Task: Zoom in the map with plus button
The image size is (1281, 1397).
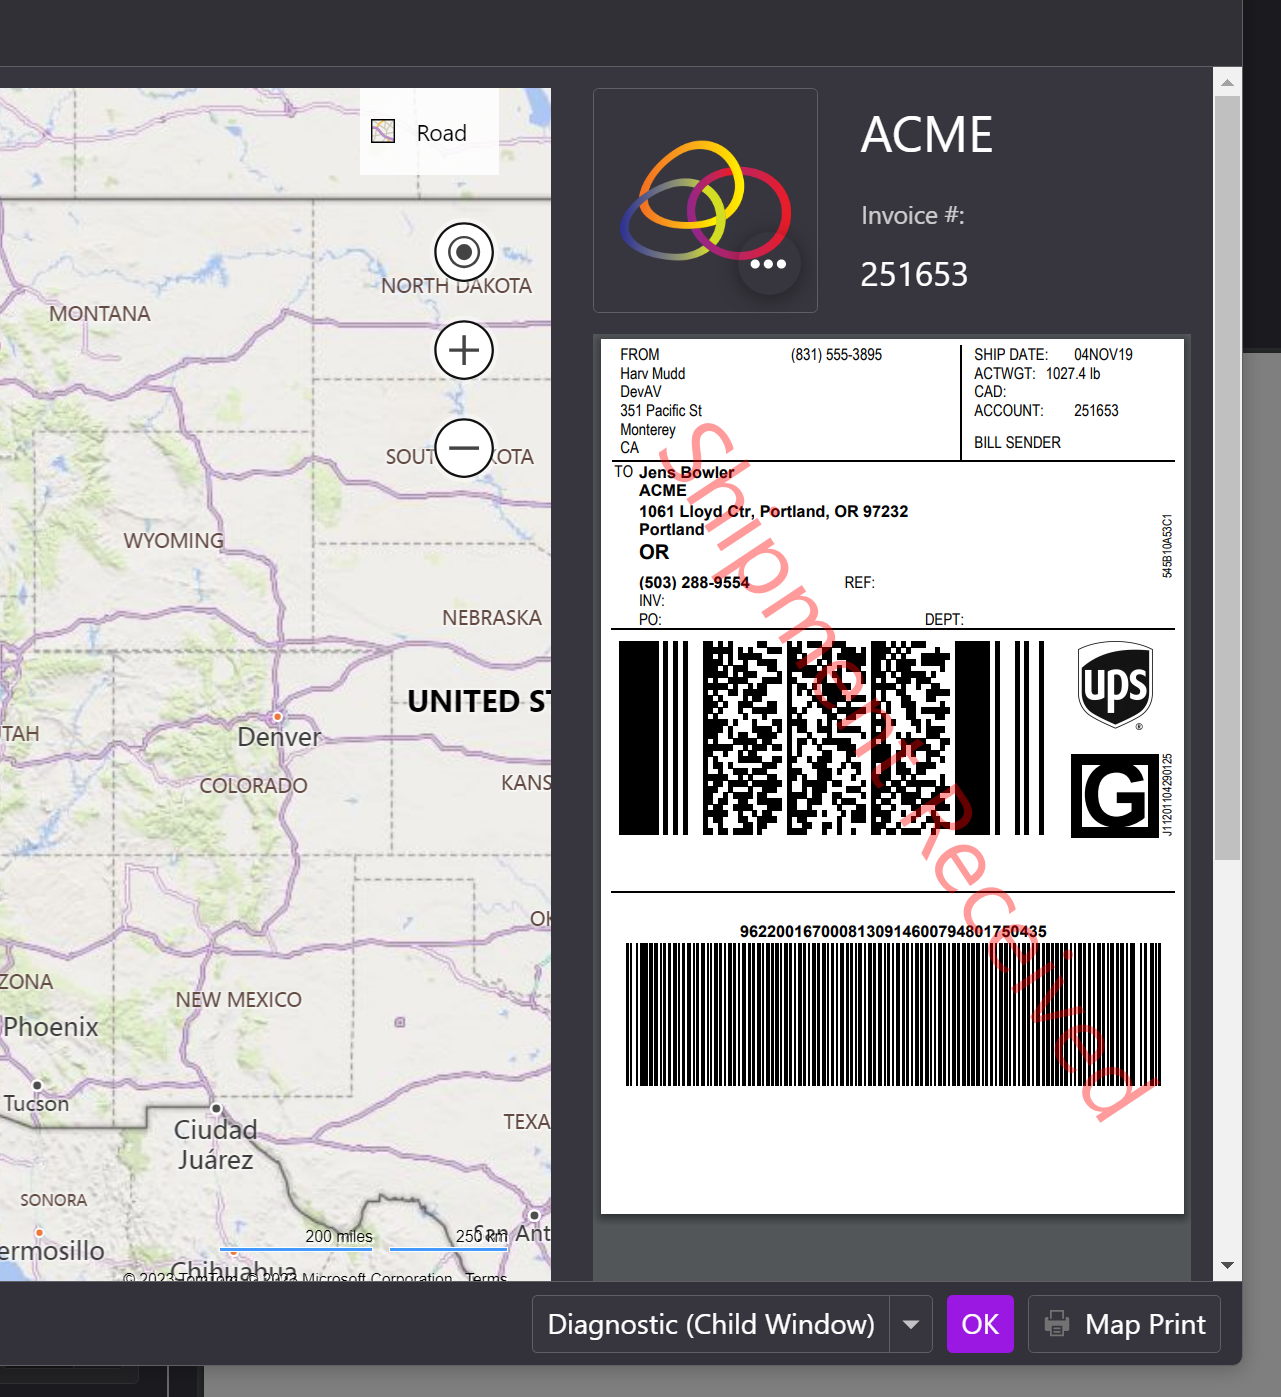Action: click(x=464, y=350)
